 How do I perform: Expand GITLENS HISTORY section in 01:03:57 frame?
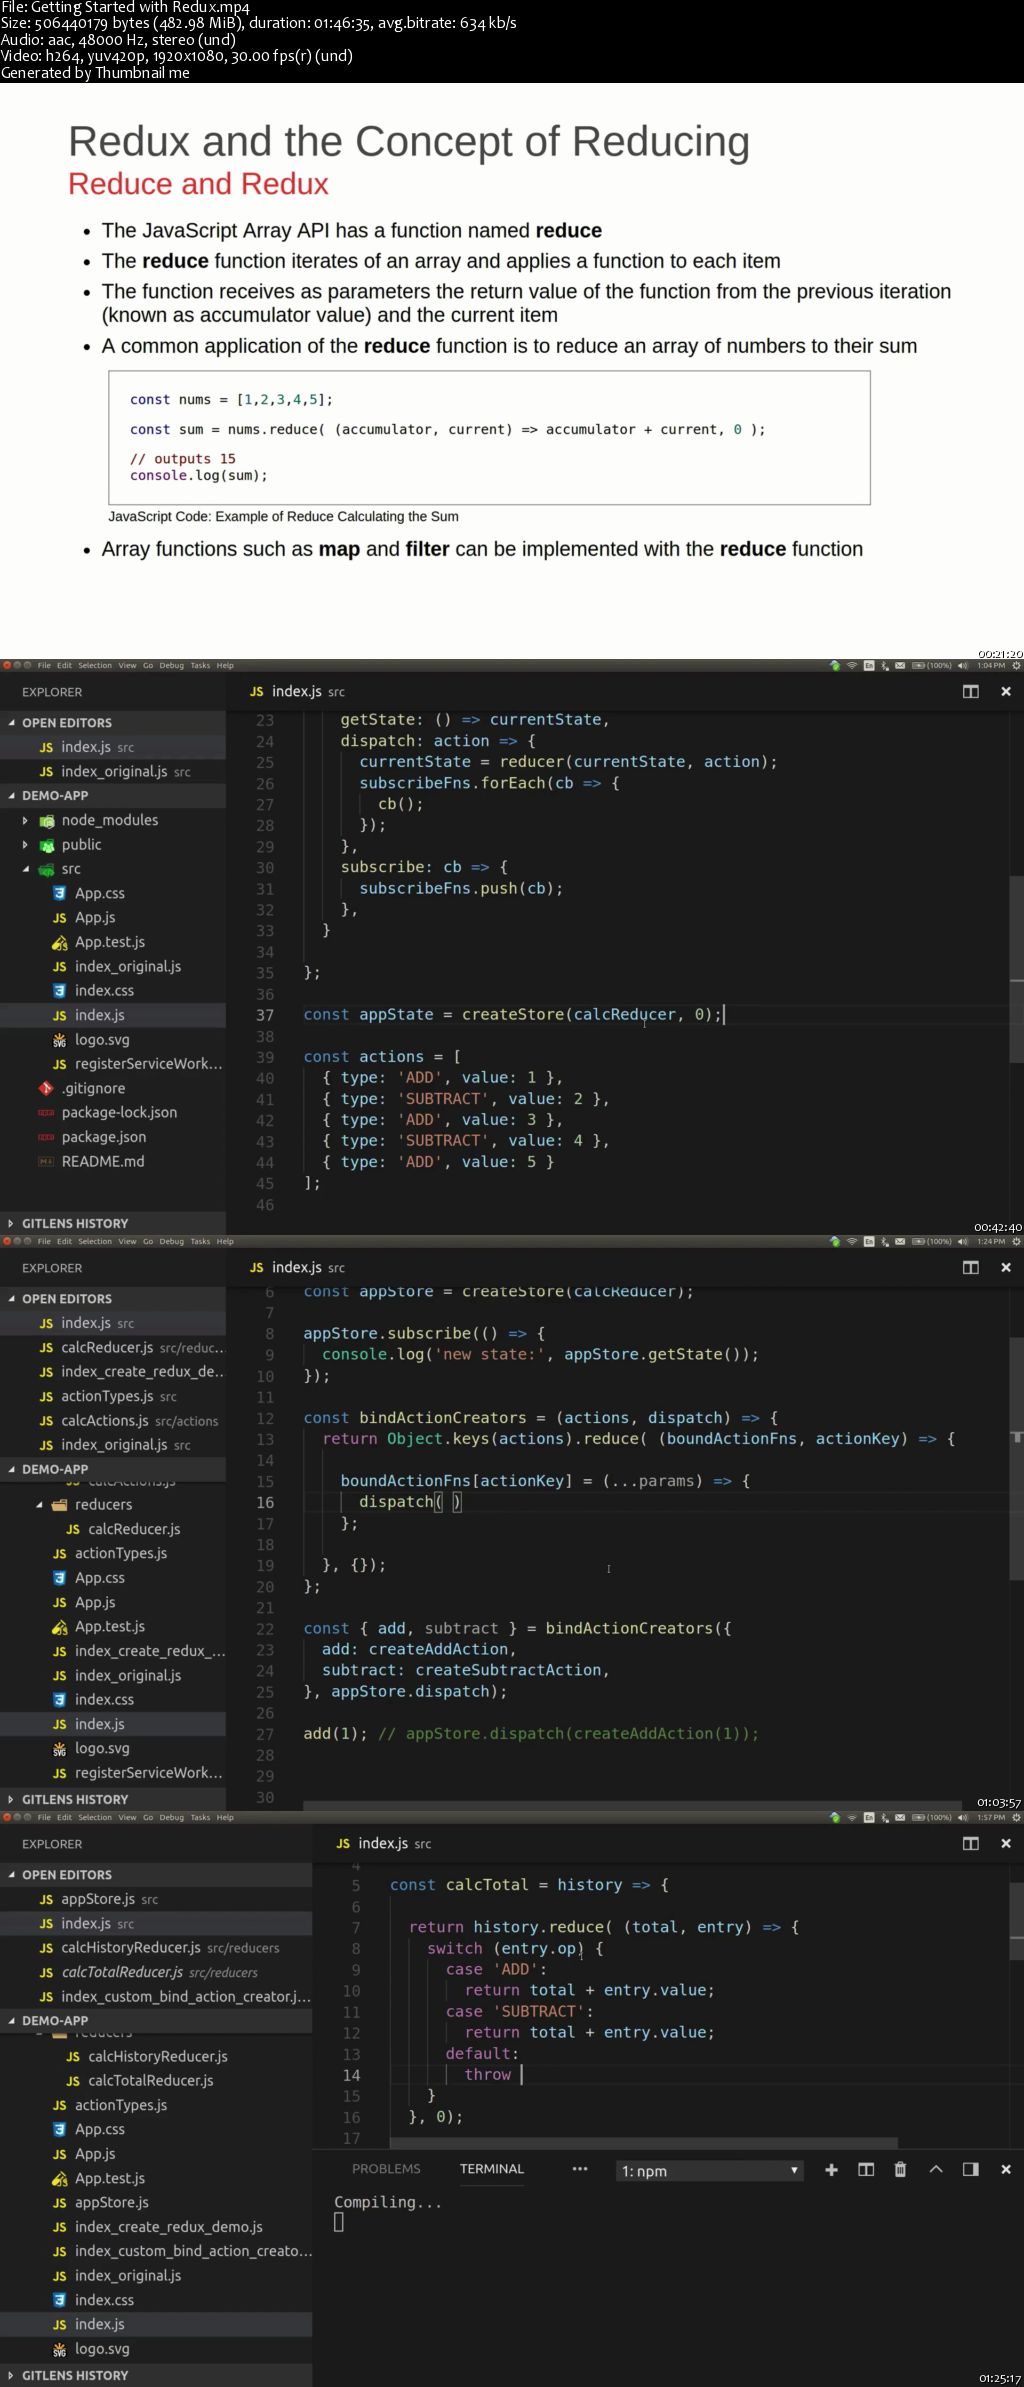(112, 1799)
